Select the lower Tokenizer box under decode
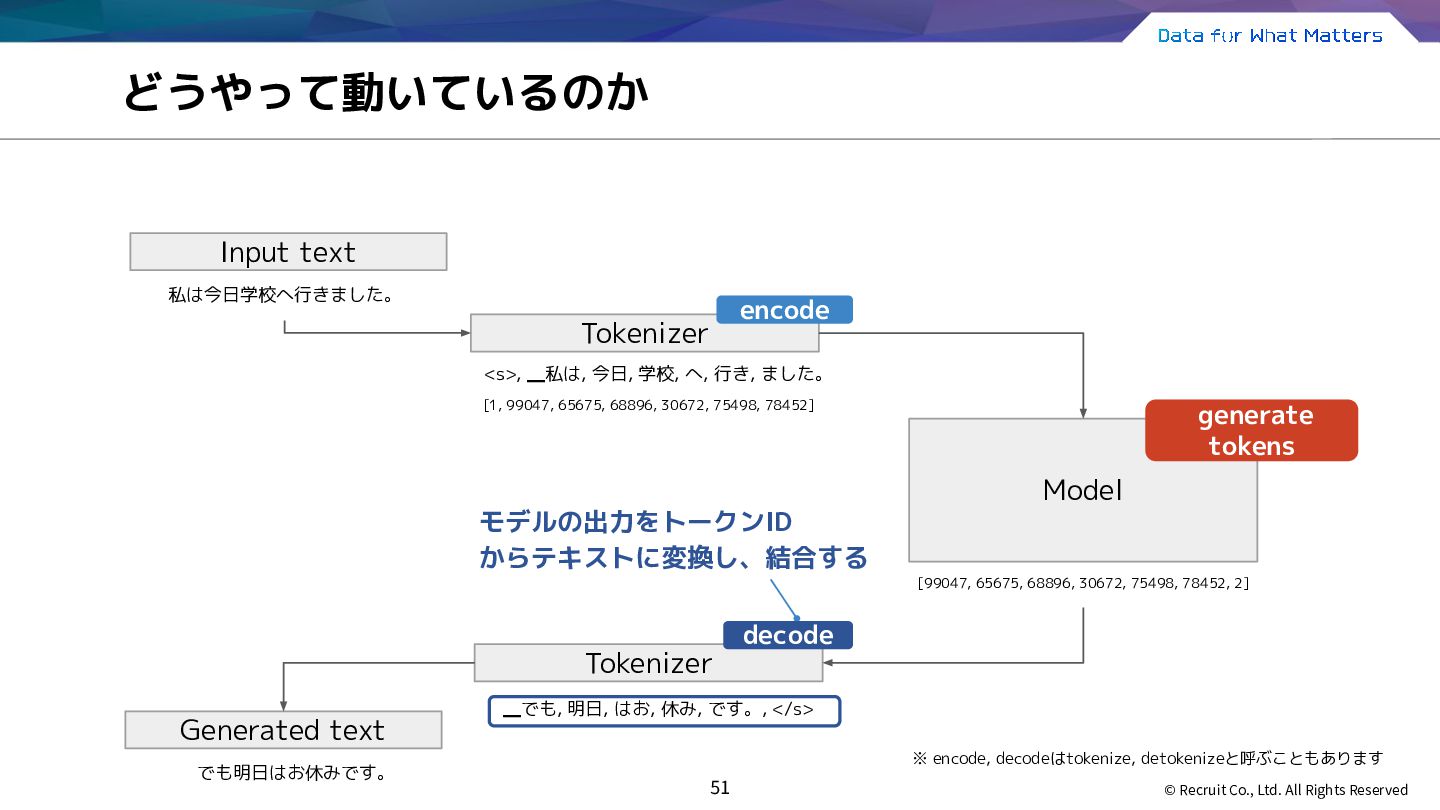The width and height of the screenshot is (1440, 810). click(648, 663)
